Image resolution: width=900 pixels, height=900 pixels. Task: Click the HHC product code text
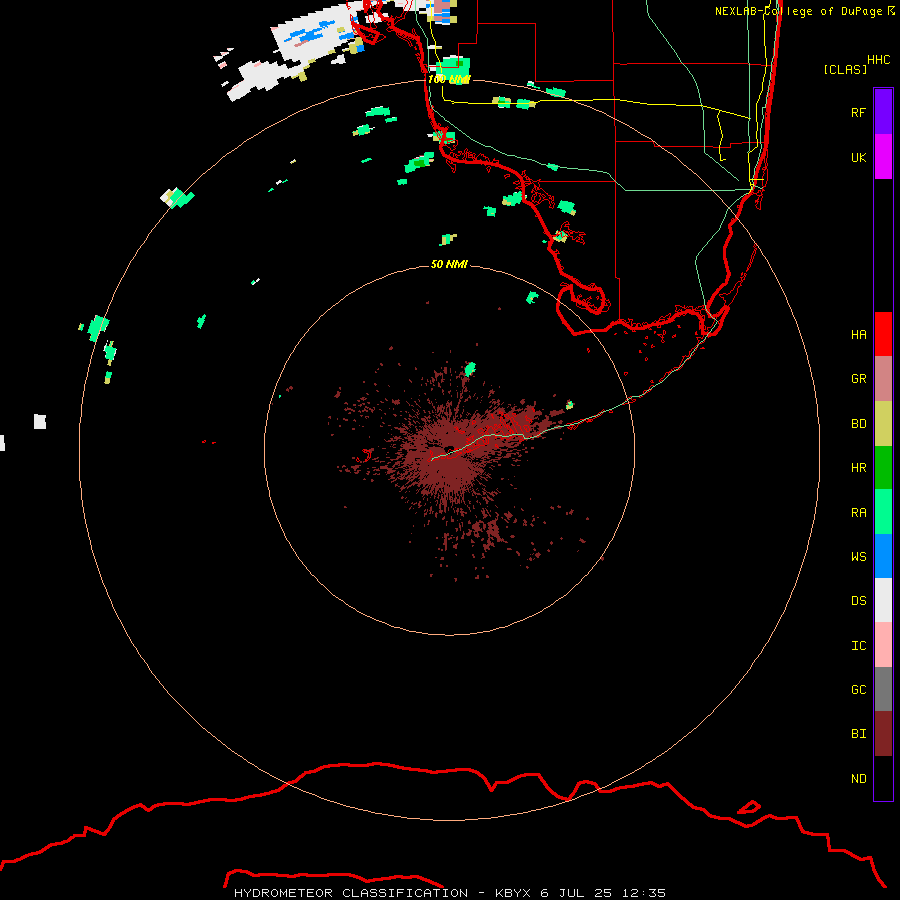point(879,60)
